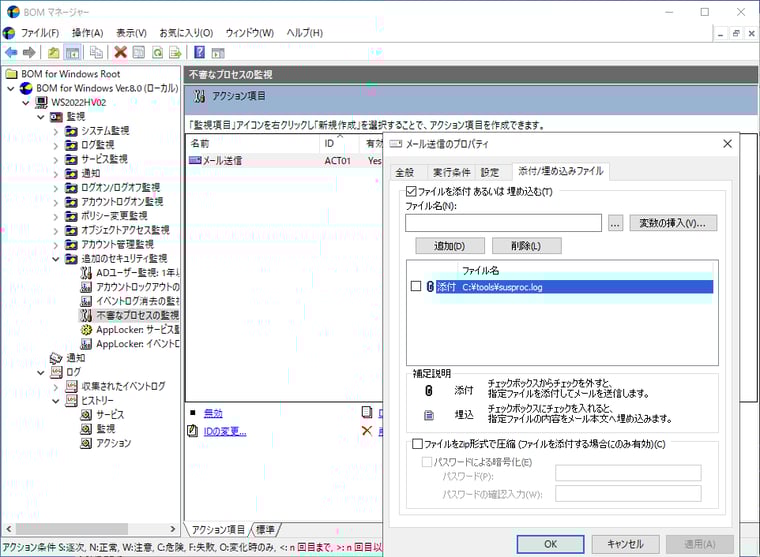Click the 削除(L) button
The width and height of the screenshot is (760, 557).
click(x=526, y=246)
